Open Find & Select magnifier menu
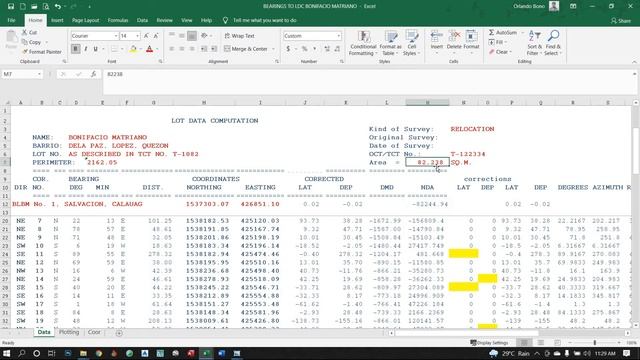Screen dimensions: 640x360 [x=553, y=43]
